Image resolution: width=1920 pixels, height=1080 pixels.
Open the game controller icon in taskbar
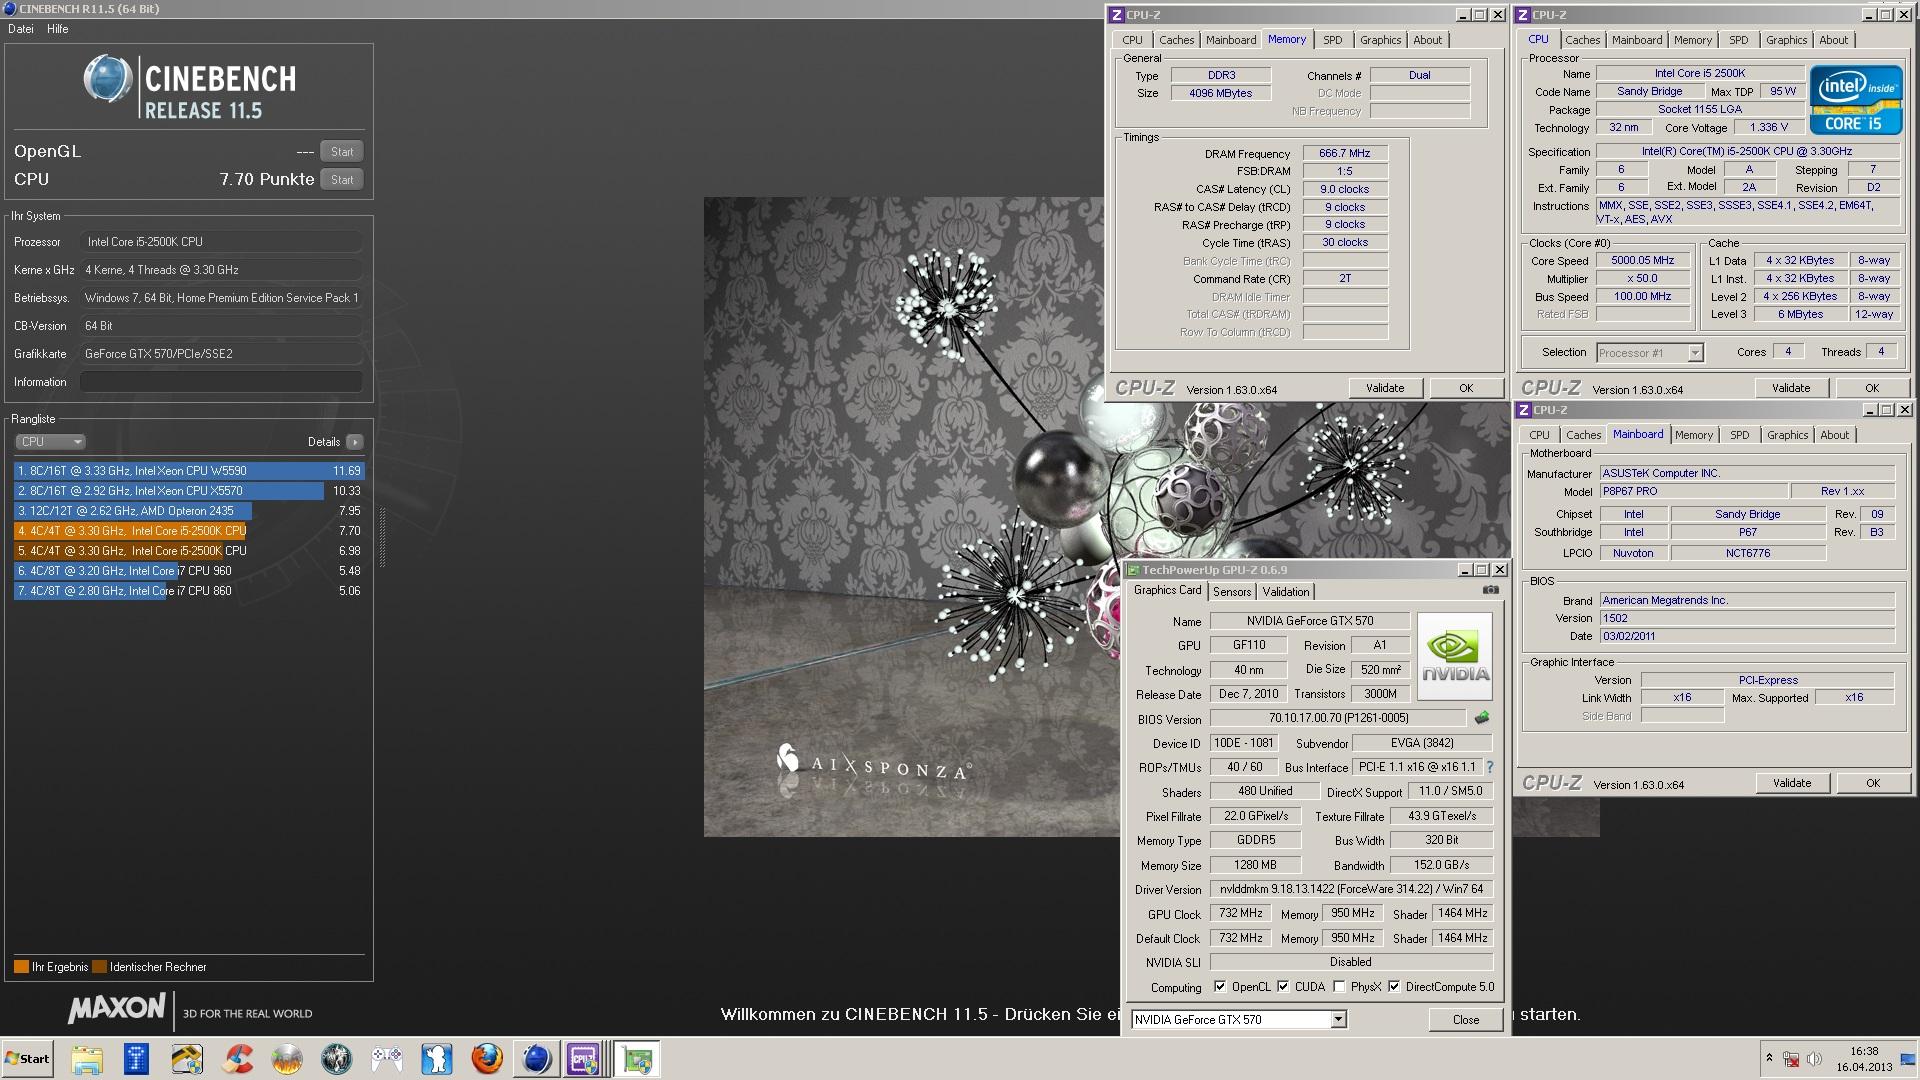(x=387, y=1059)
